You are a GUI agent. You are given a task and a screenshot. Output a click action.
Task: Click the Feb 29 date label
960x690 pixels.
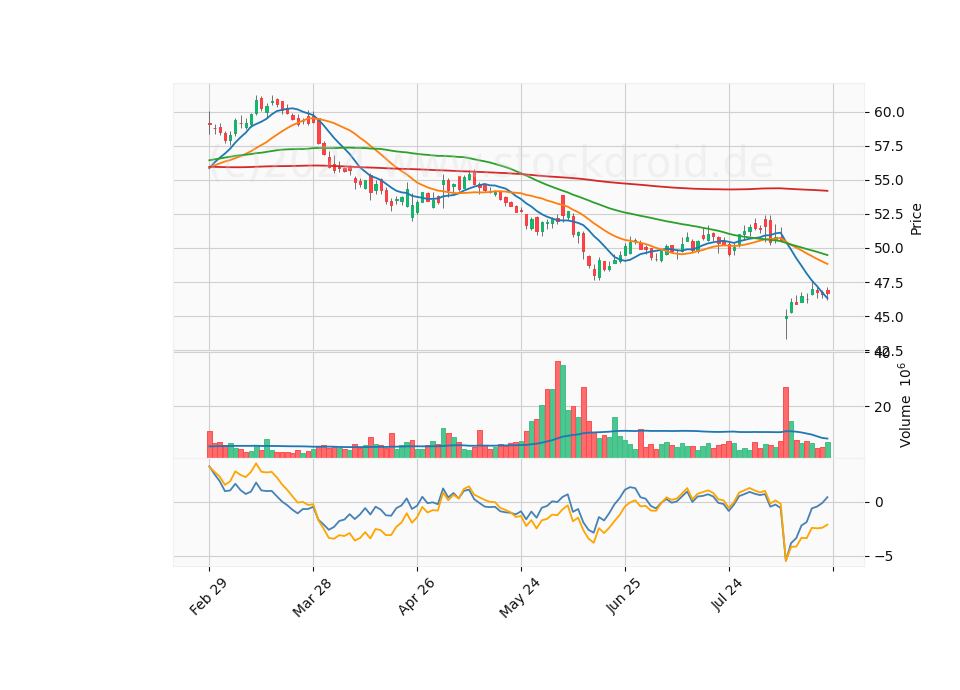pos(208,596)
